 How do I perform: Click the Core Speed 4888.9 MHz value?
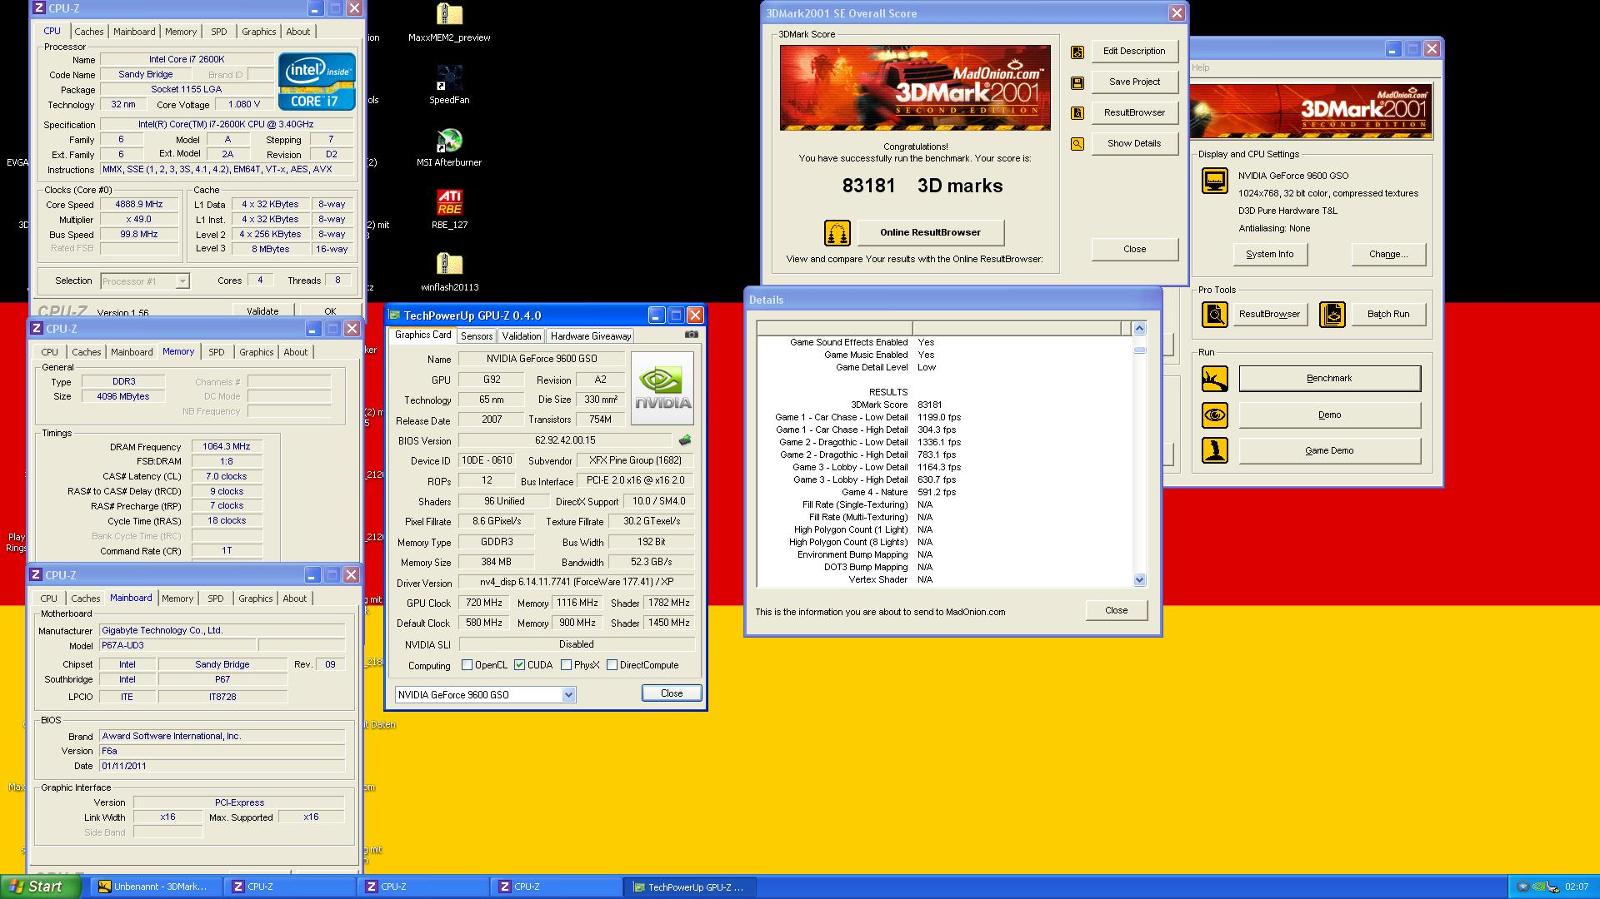pos(138,204)
